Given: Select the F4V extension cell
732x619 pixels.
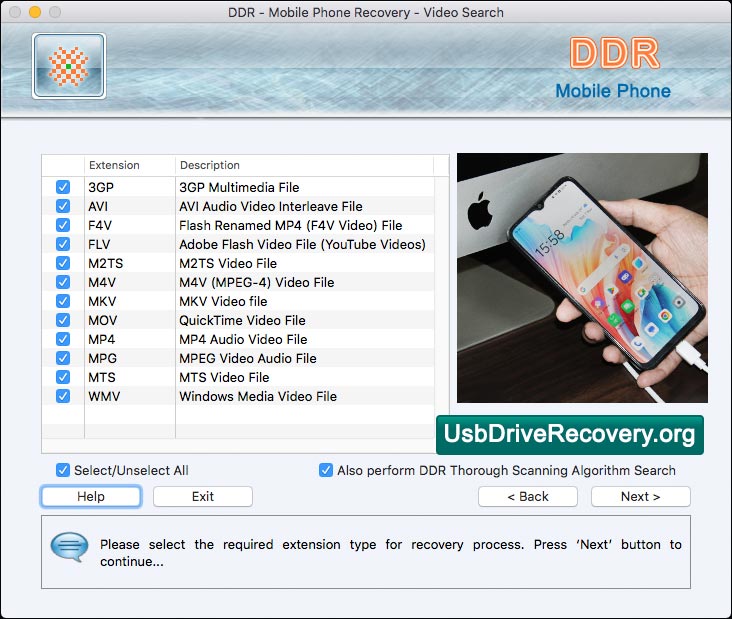Looking at the screenshot, I should click(x=130, y=225).
